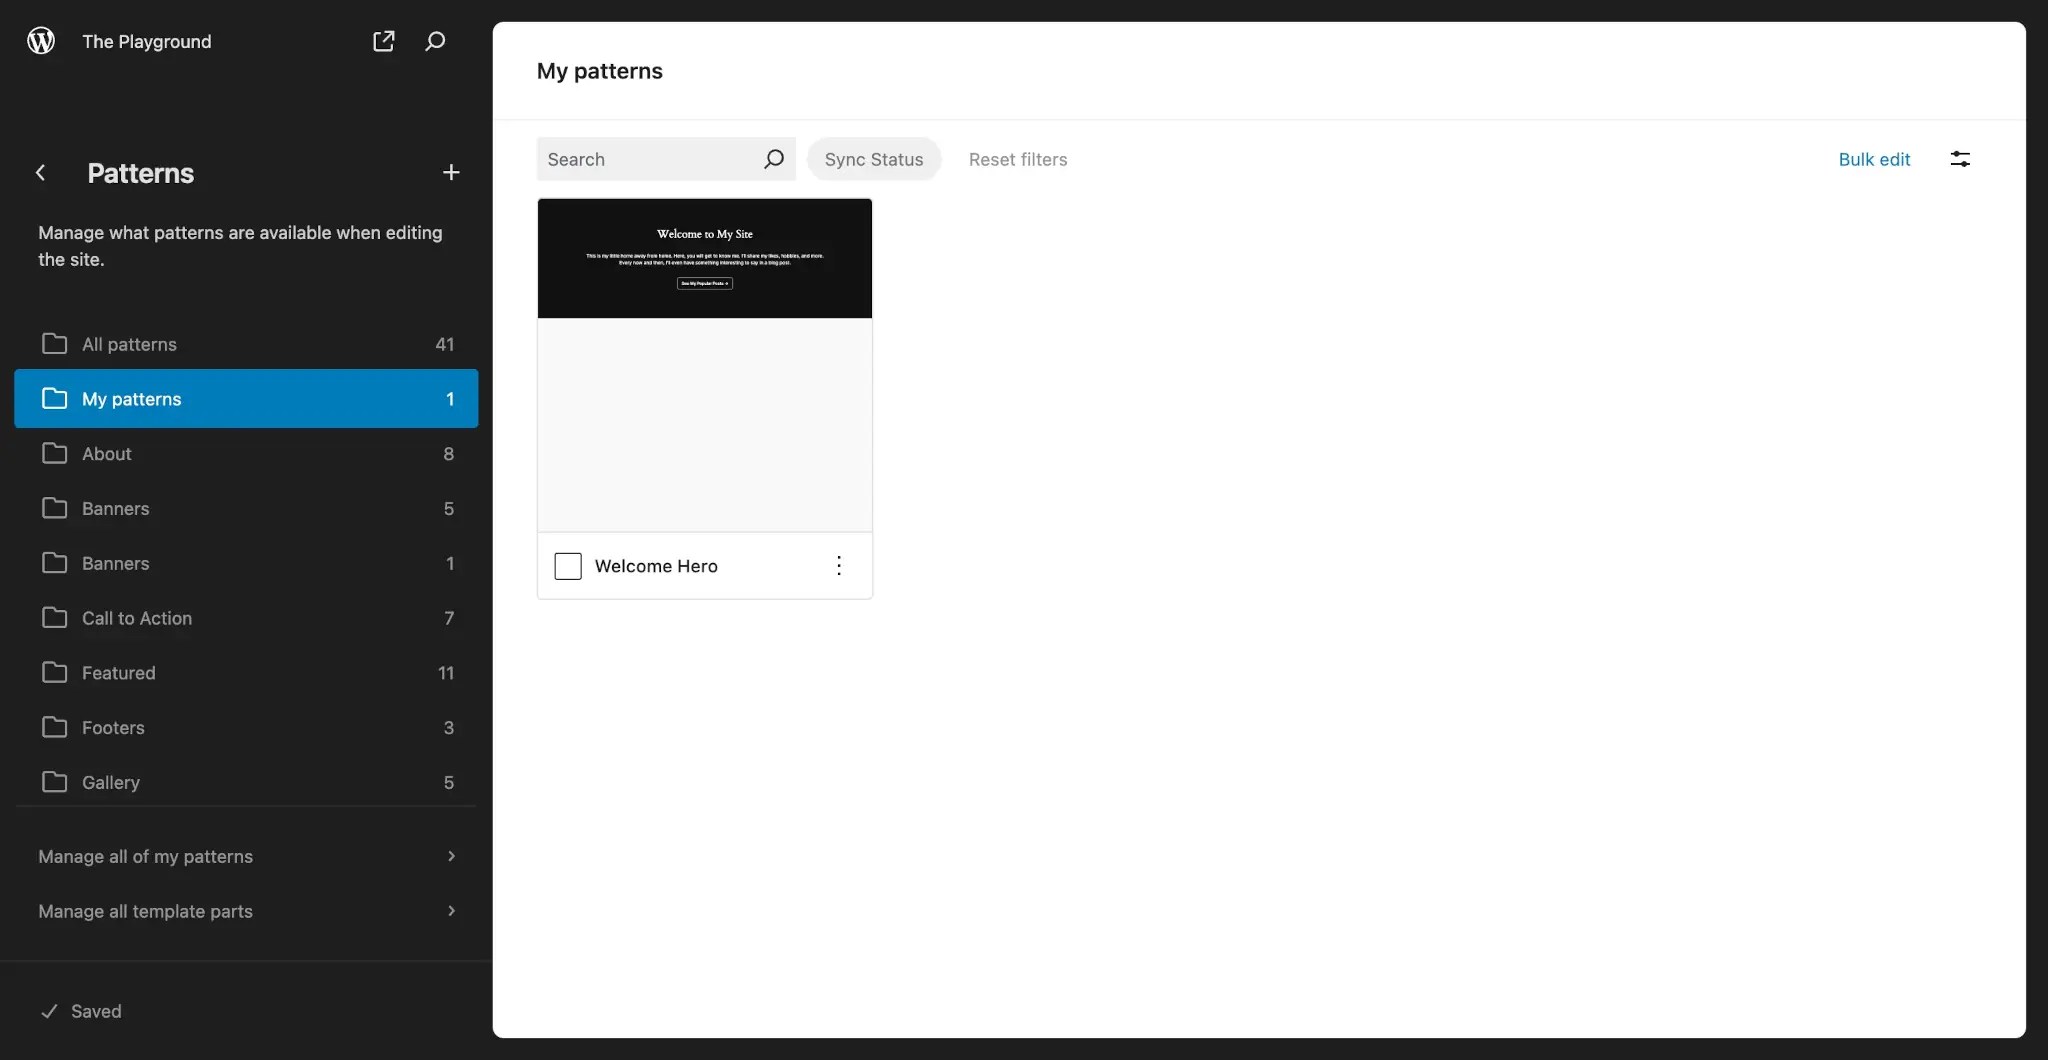Expand Manage all template parts
Image resolution: width=2048 pixels, height=1060 pixels.
pyautogui.click(x=145, y=911)
